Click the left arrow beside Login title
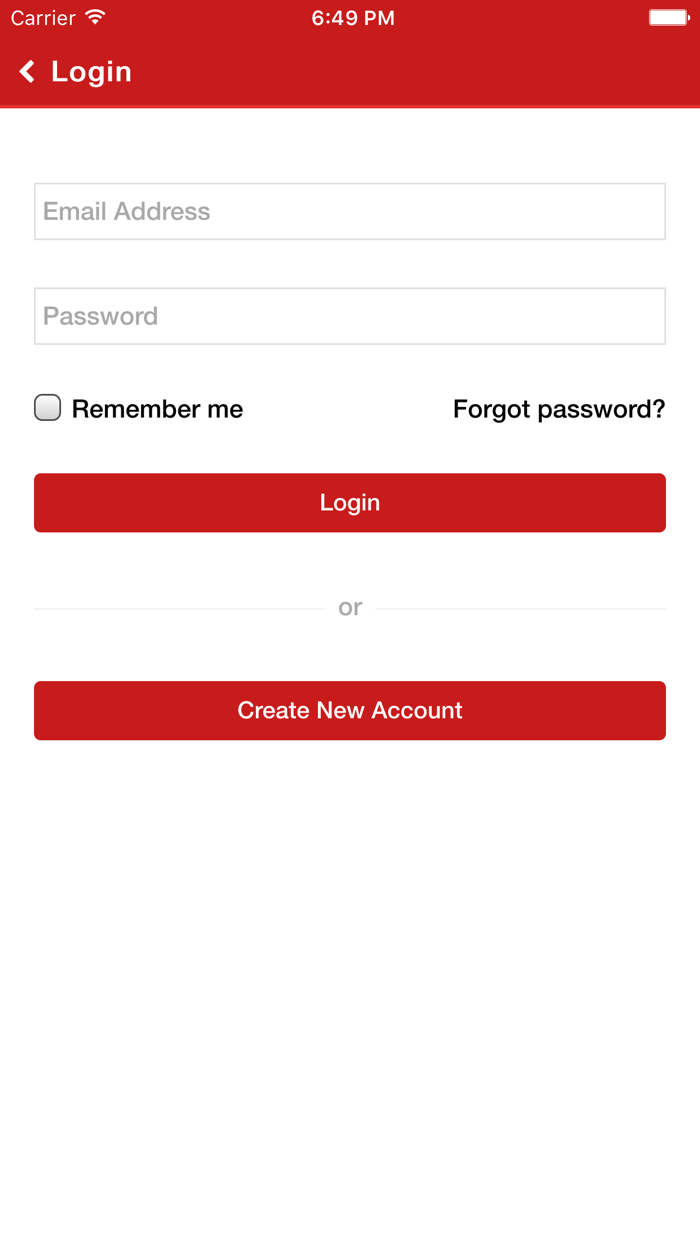The image size is (700, 1244). (26, 71)
